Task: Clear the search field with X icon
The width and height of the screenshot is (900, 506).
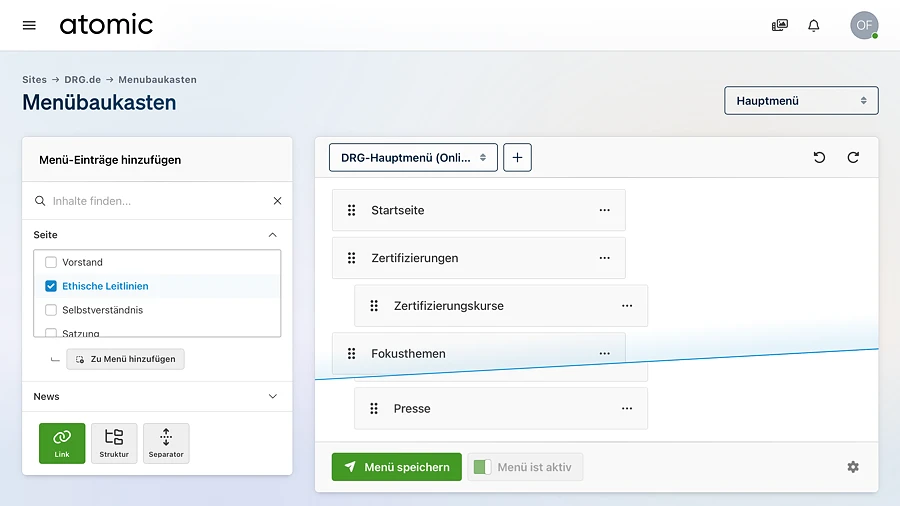Action: point(278,201)
